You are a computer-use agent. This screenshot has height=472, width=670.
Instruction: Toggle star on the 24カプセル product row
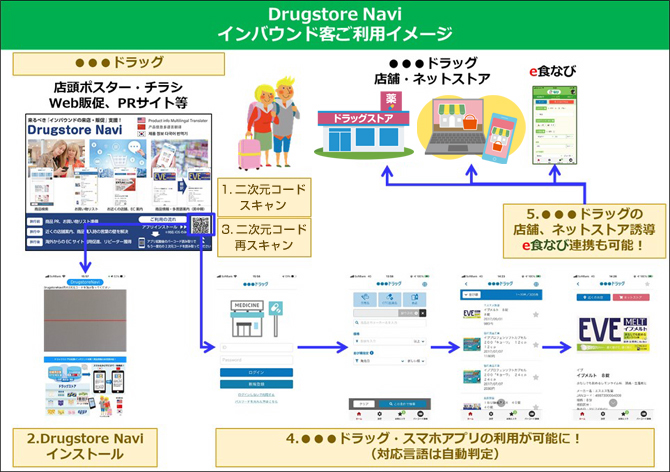pos(536,377)
